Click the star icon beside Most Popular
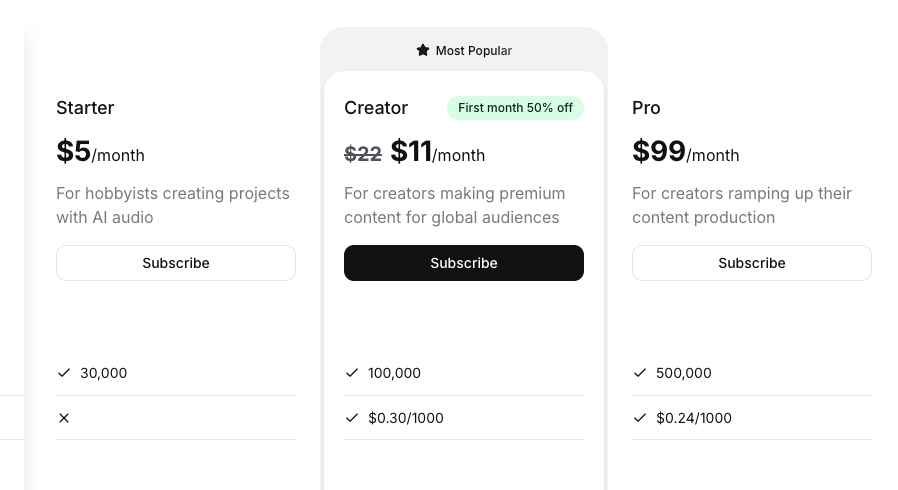This screenshot has height=490, width=898. [423, 50]
